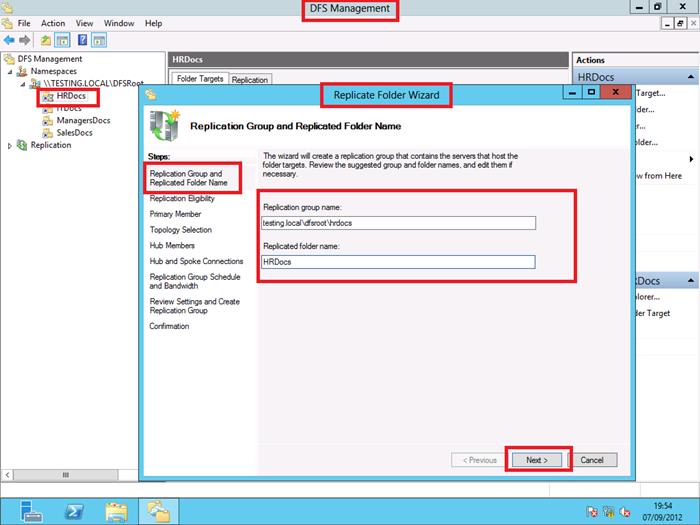Click the tree pane horizontal scrollbar thumb
700x525 pixels.
click(66, 475)
